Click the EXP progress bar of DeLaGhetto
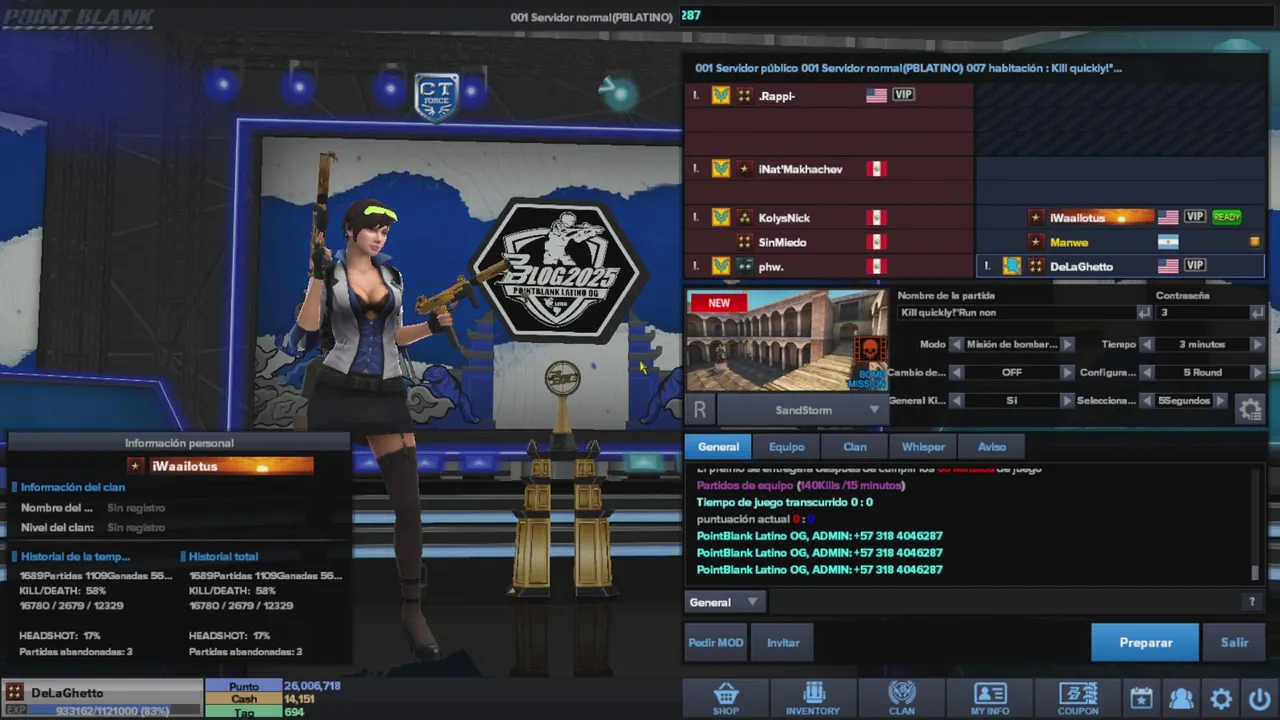This screenshot has width=1280, height=720. click(115, 710)
